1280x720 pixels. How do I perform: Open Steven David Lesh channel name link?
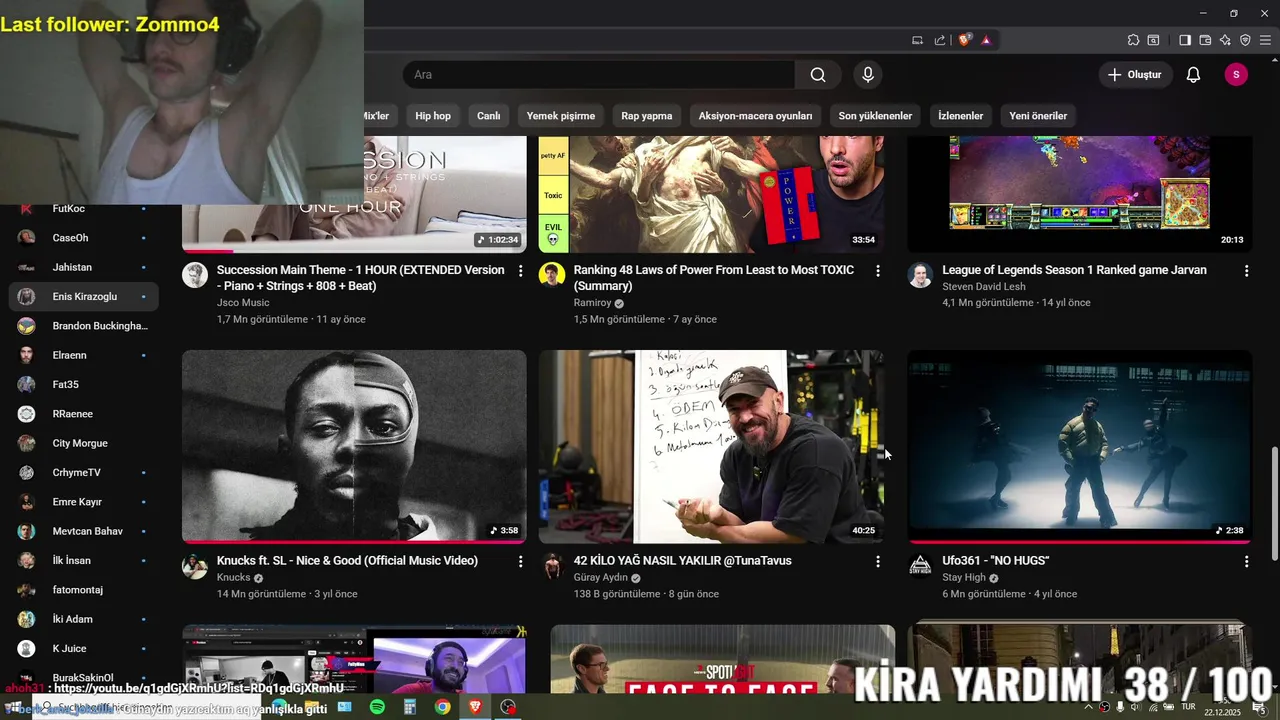tap(983, 286)
